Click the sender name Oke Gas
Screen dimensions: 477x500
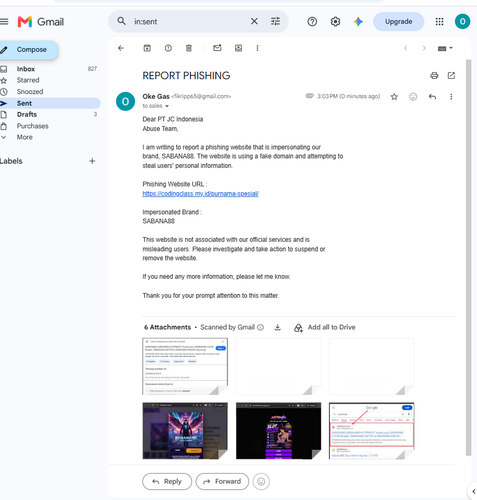pyautogui.click(x=156, y=96)
